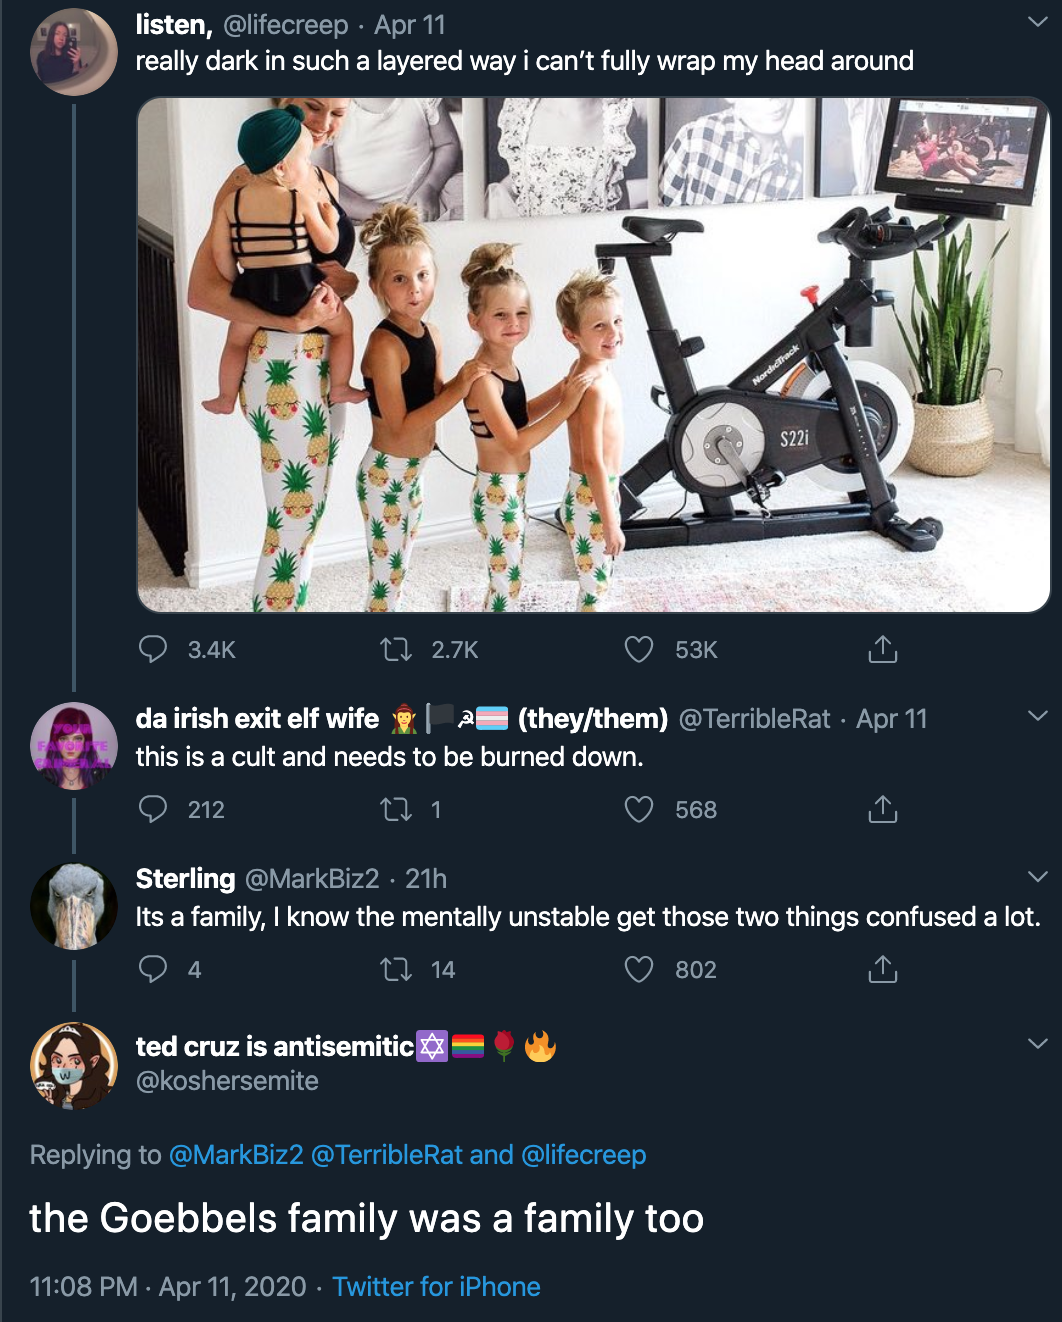Reply to TerribleRat's tweet
Screen dimensions: 1062x1322
pos(153,809)
